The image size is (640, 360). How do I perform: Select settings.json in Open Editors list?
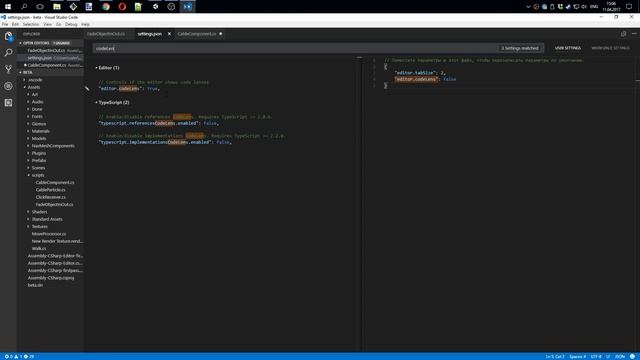point(50,58)
